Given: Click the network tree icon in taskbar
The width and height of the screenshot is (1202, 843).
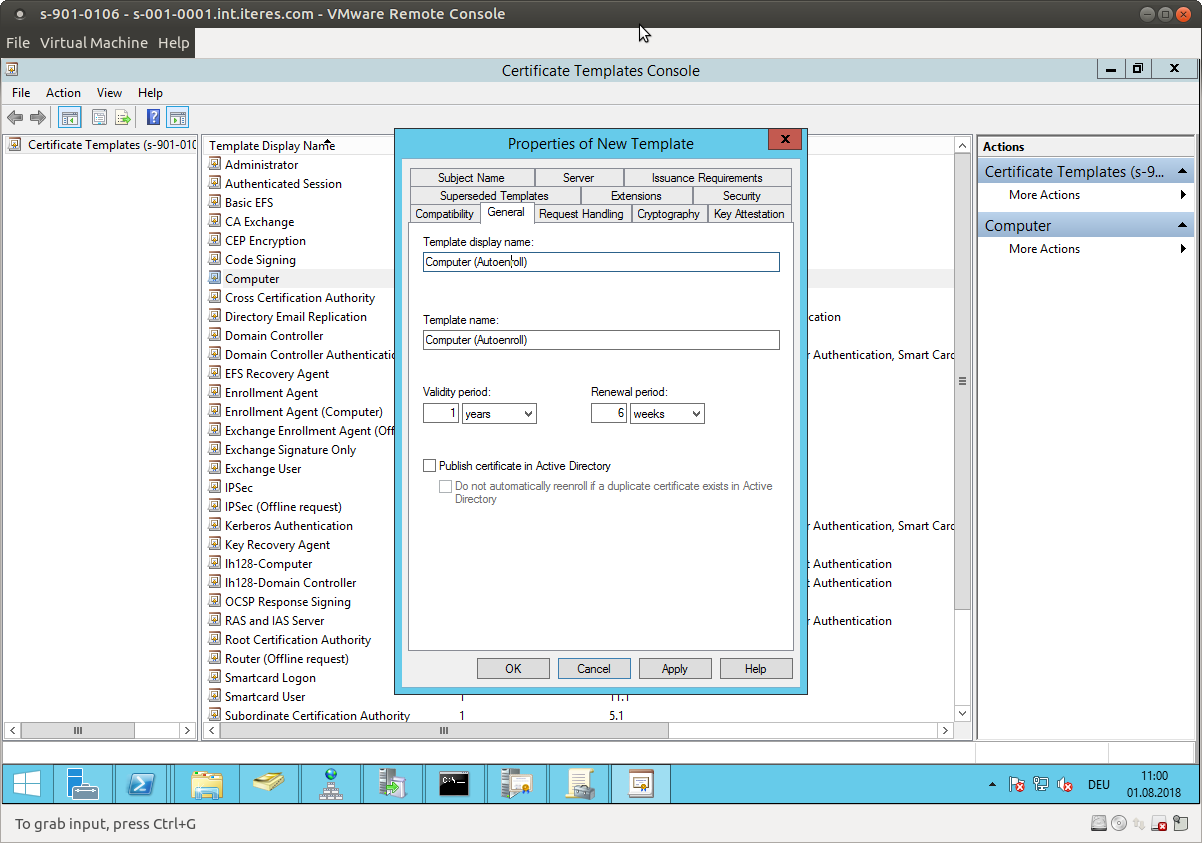Looking at the screenshot, I should point(331,784).
